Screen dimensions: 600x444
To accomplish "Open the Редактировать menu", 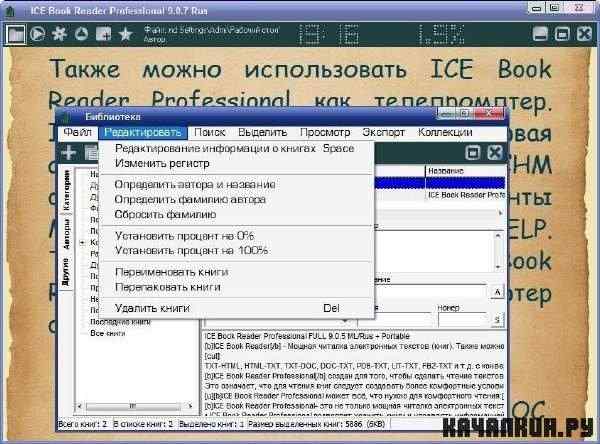I will [143, 132].
